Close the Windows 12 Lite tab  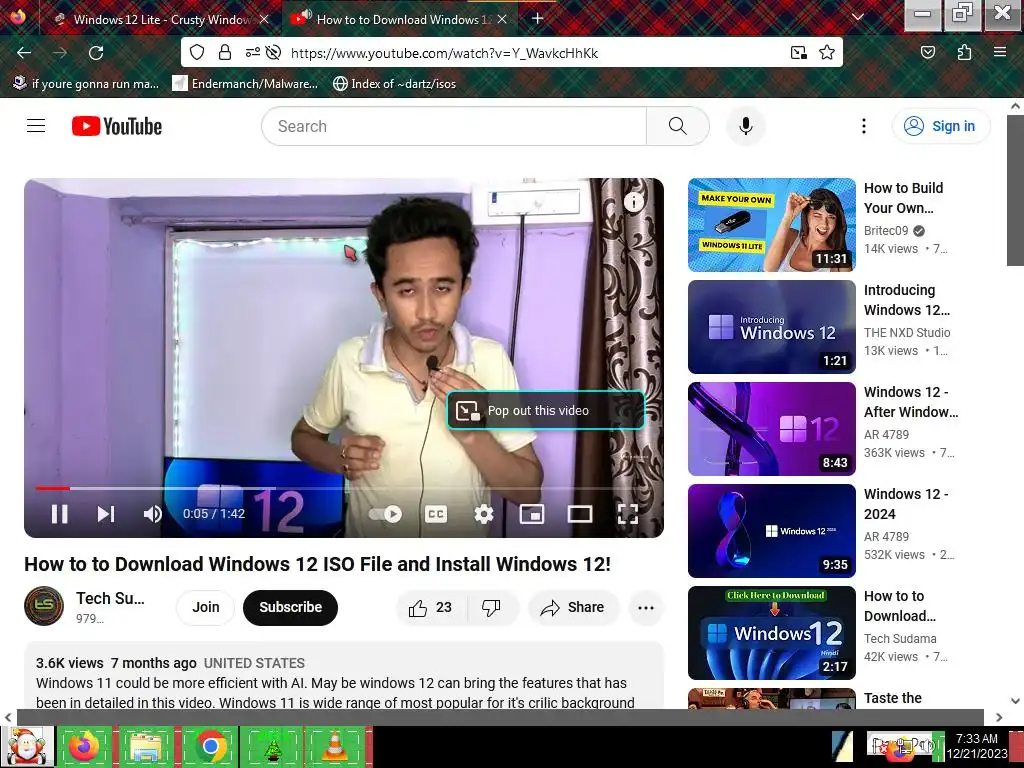click(264, 20)
